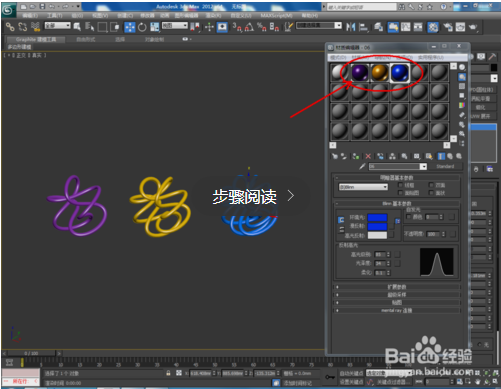Viewport: 501px width, 389px height.
Task: Toggle the Angle Snap tool
Action: pos(249,27)
